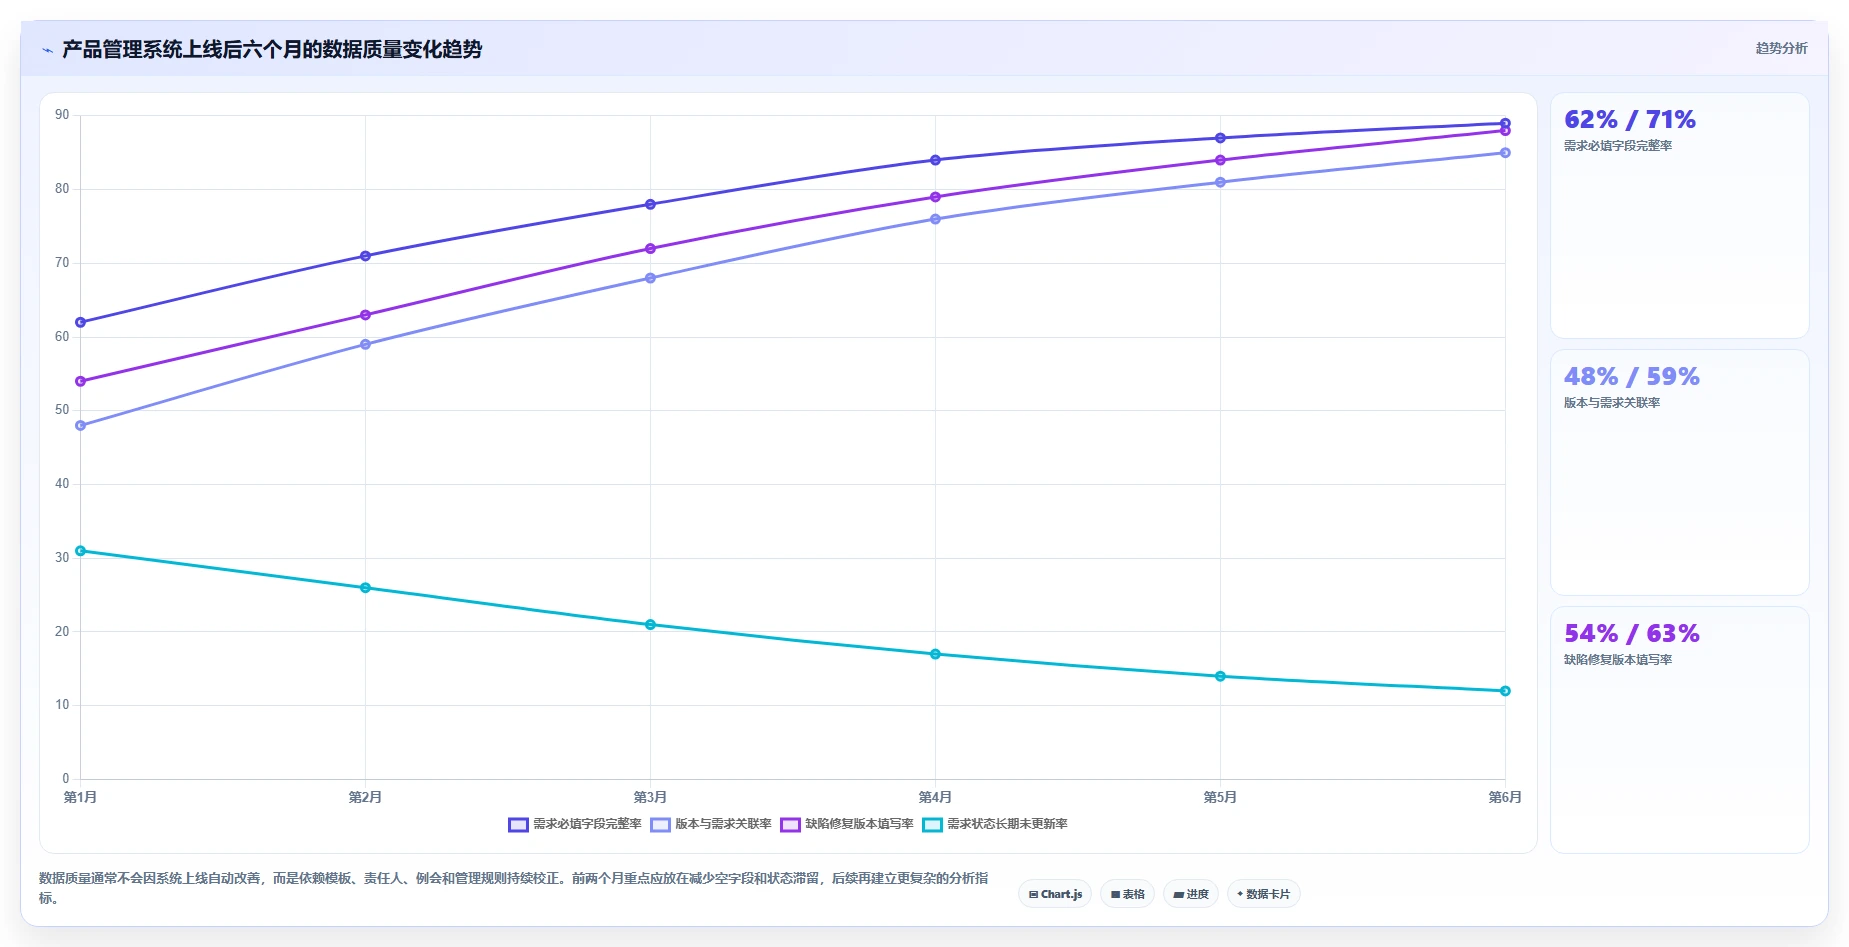The width and height of the screenshot is (1849, 947).
Task: Click the 第6月 x-axis label
Action: [x=1505, y=797]
